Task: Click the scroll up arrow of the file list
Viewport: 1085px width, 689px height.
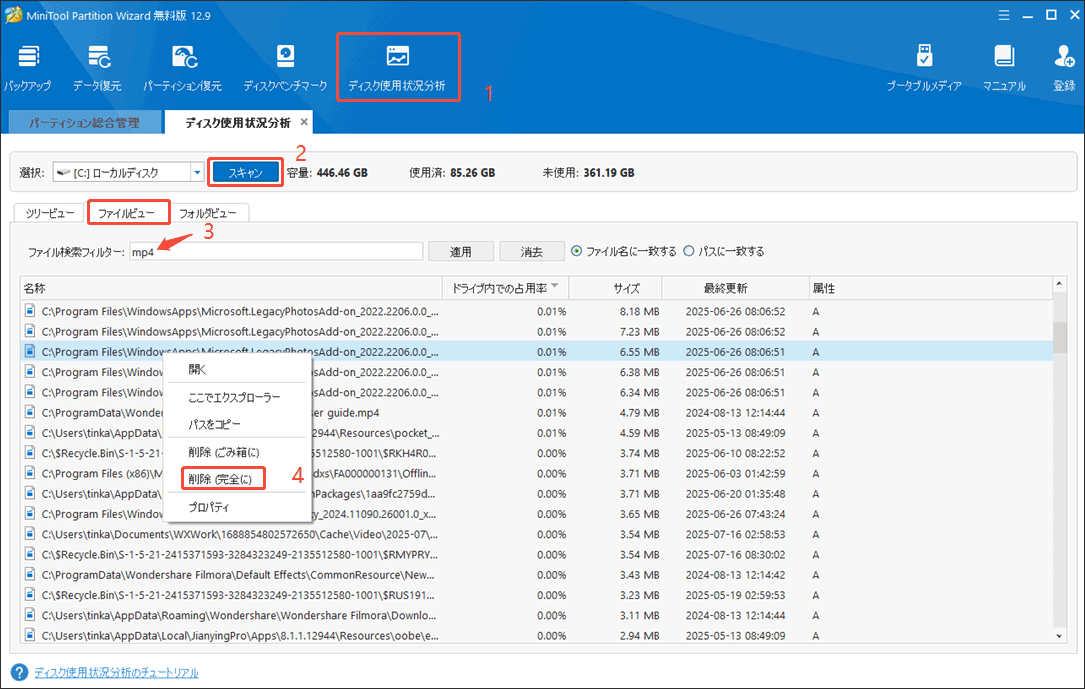Action: pyautogui.click(x=1059, y=284)
